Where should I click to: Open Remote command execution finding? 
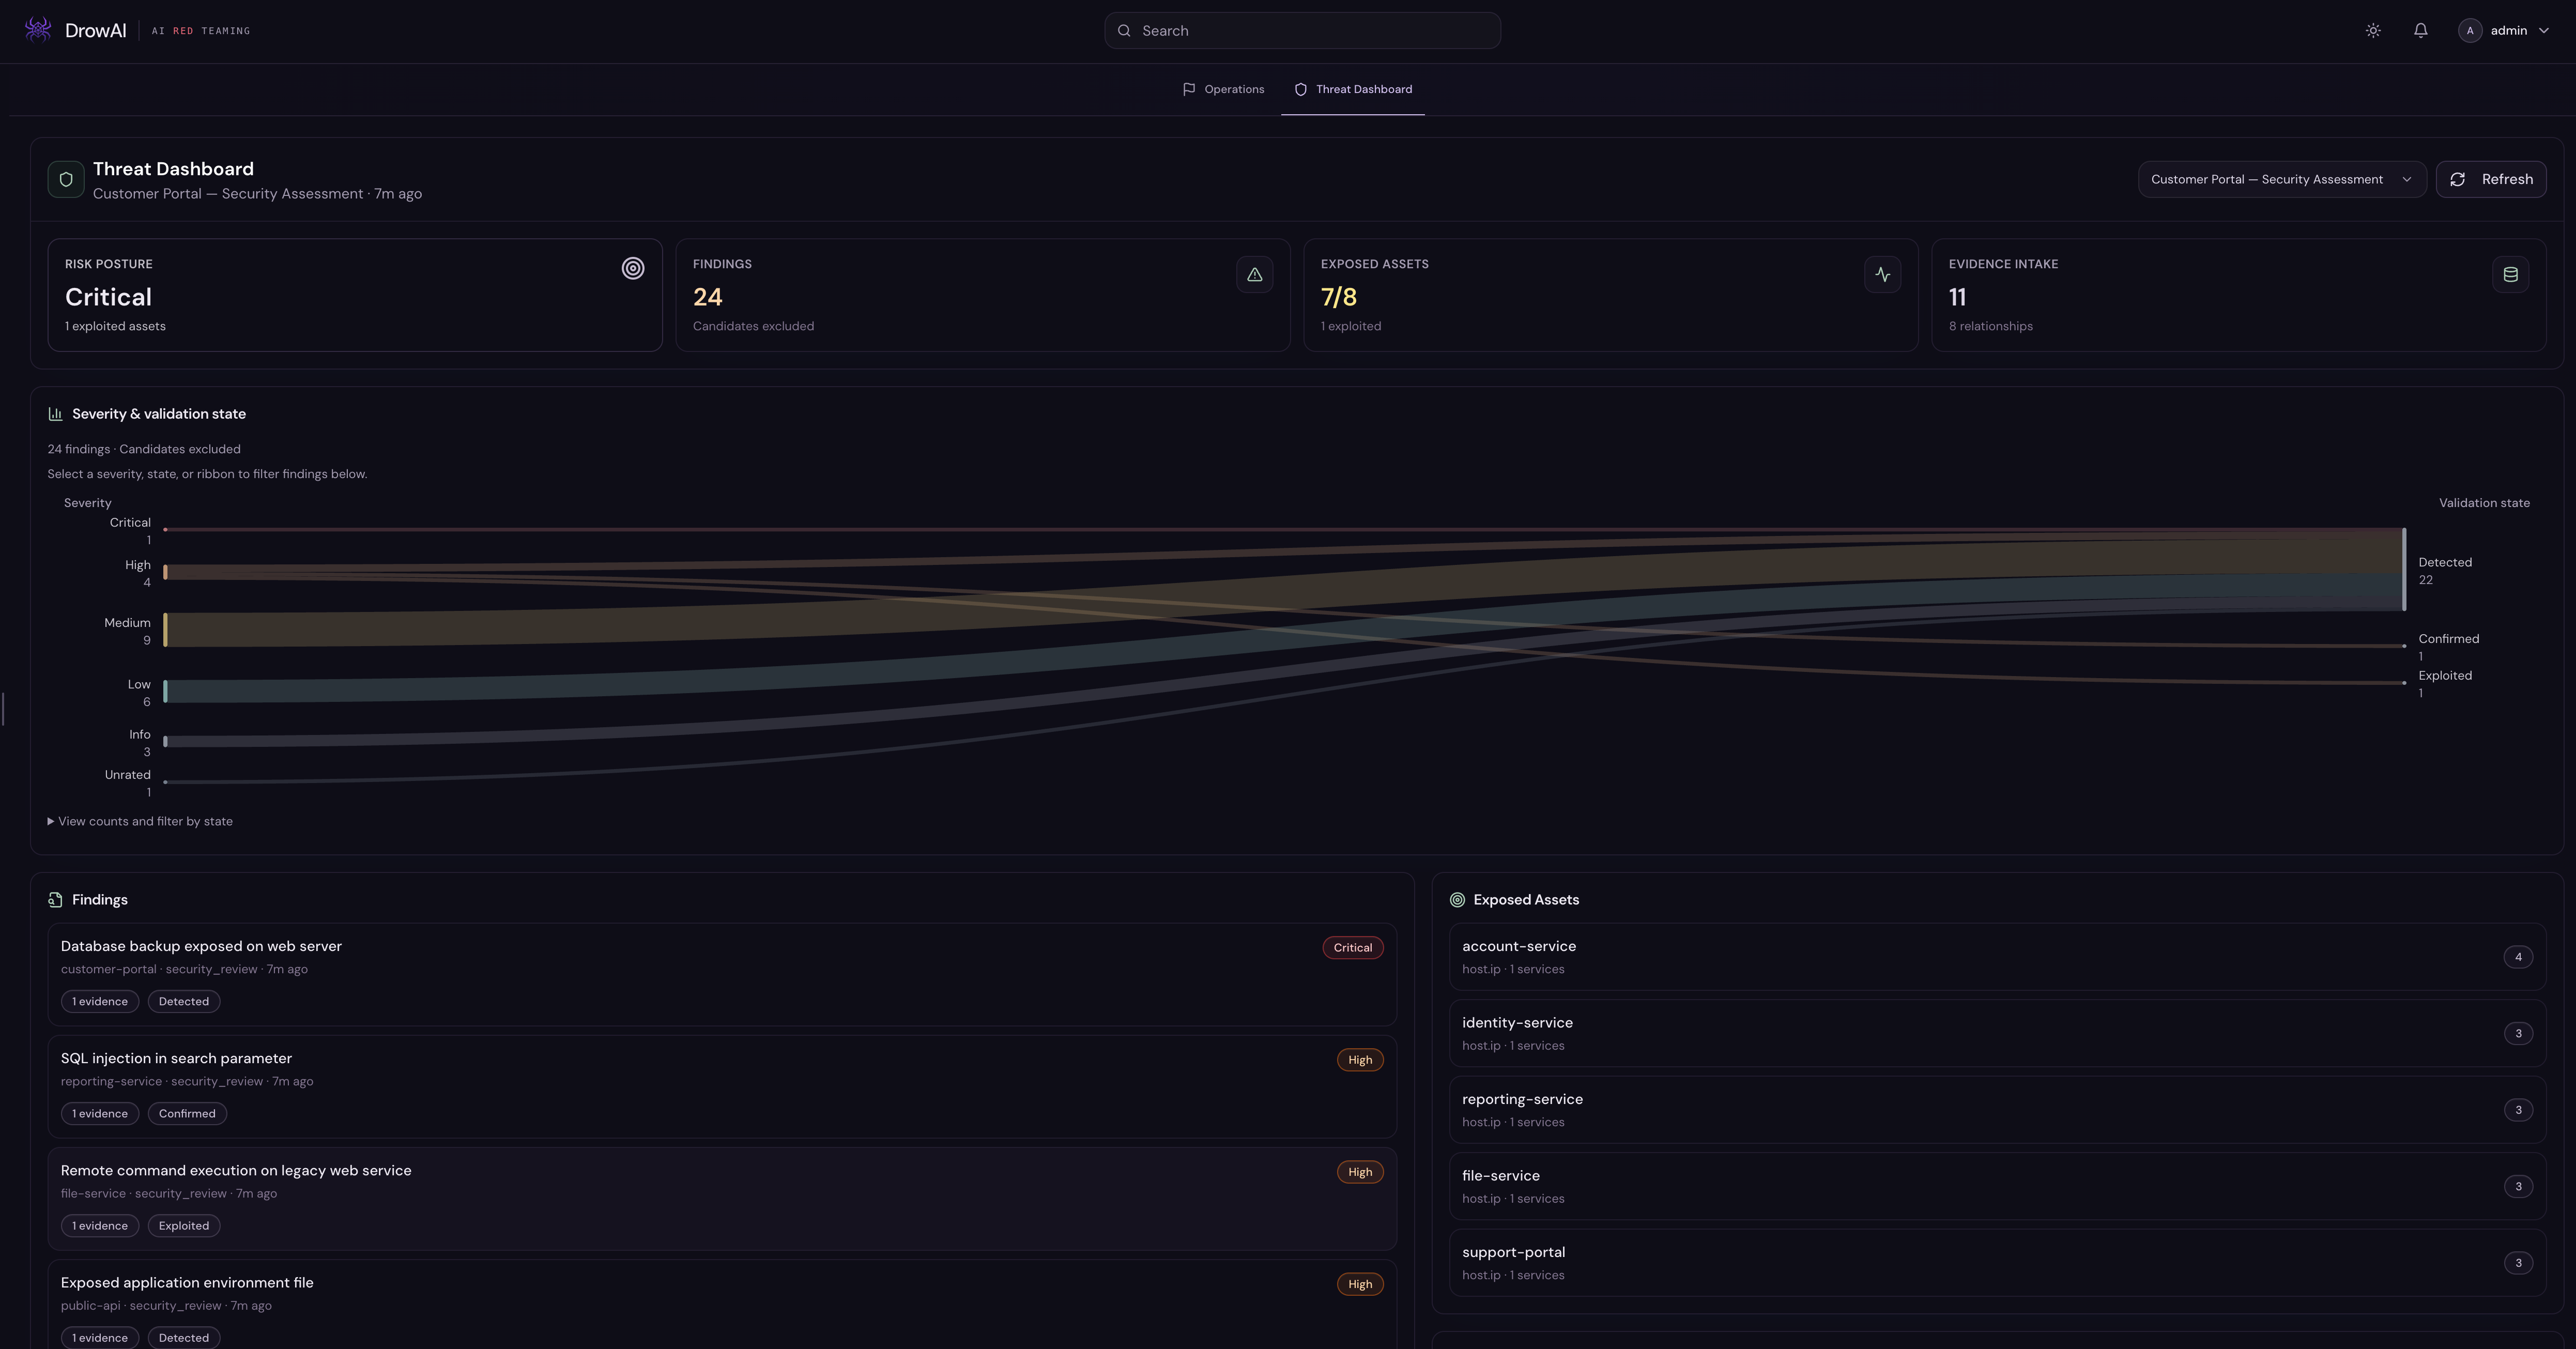[x=722, y=1198]
